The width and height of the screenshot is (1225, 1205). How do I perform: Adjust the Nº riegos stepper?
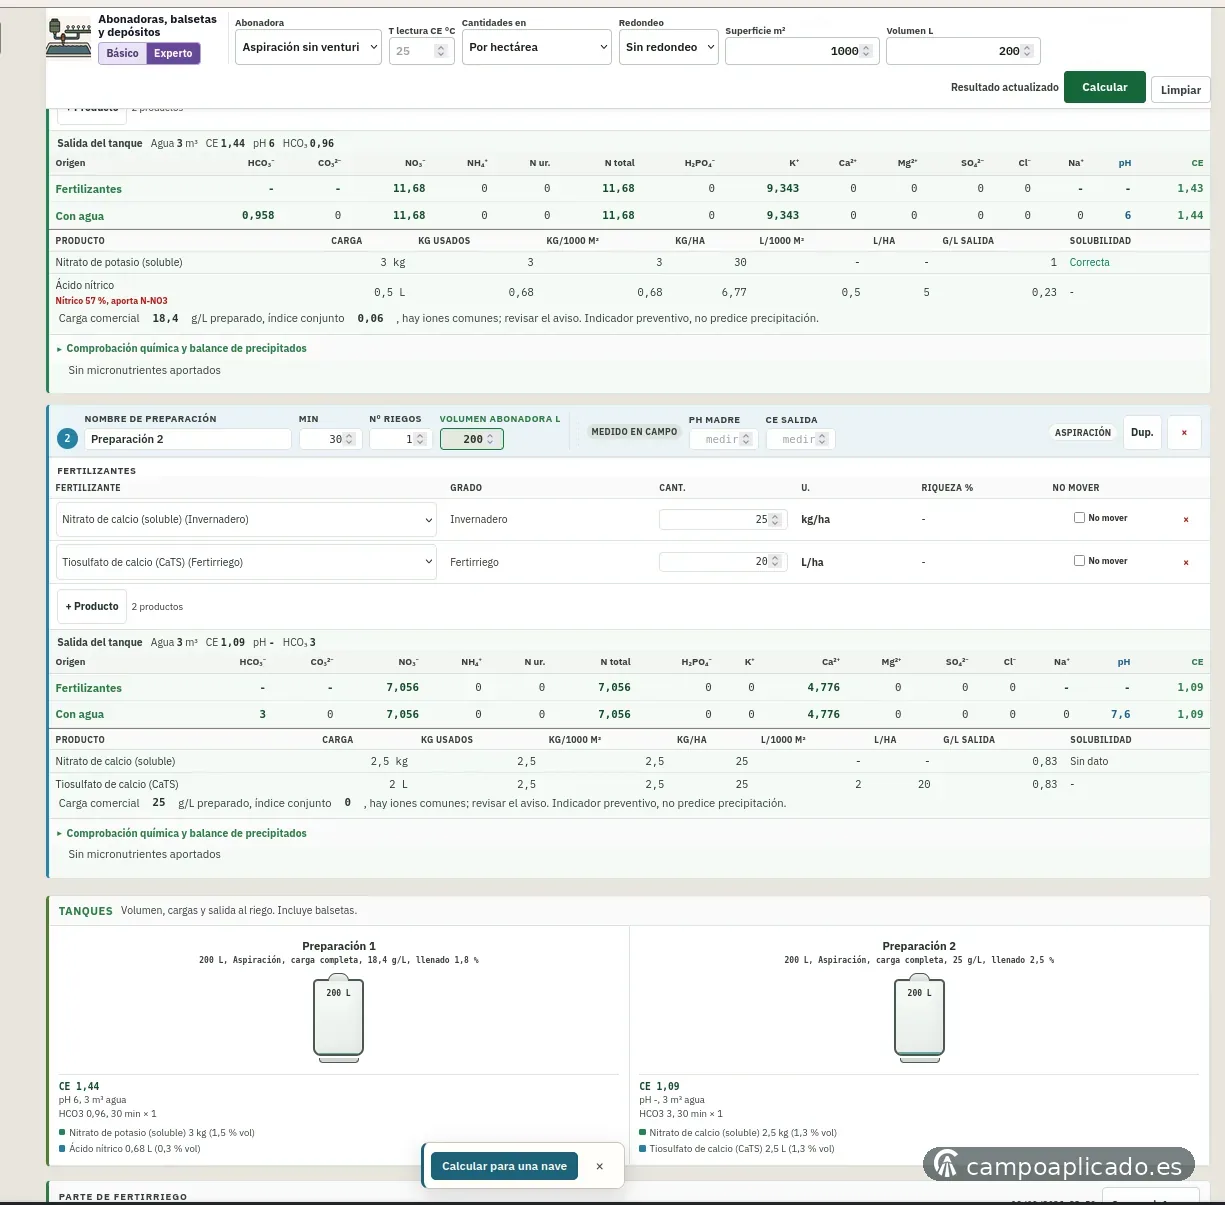click(x=420, y=439)
